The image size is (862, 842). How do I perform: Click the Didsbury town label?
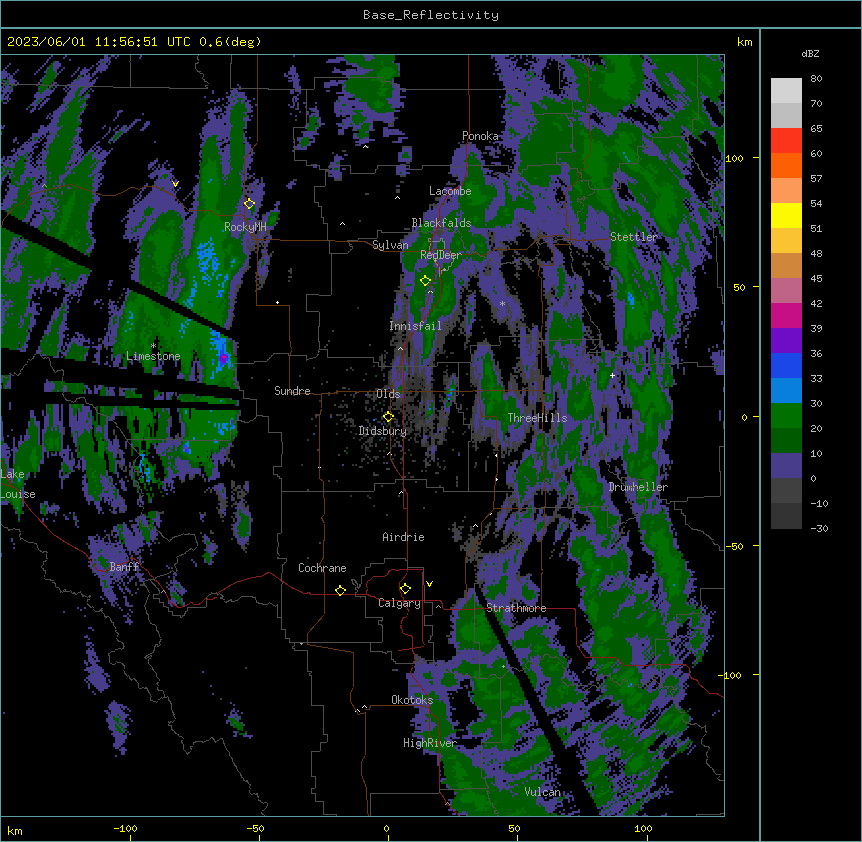coord(383,431)
